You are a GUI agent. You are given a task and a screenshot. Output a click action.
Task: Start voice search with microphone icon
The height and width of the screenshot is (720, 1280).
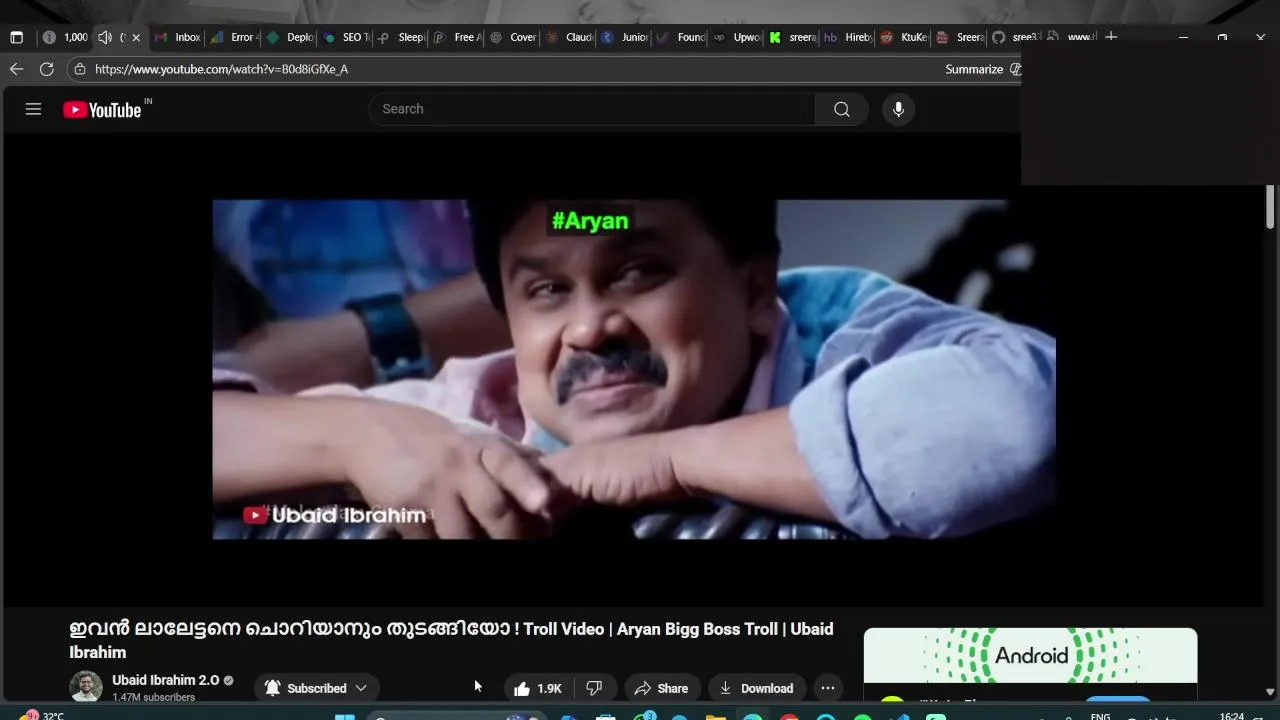(x=898, y=109)
